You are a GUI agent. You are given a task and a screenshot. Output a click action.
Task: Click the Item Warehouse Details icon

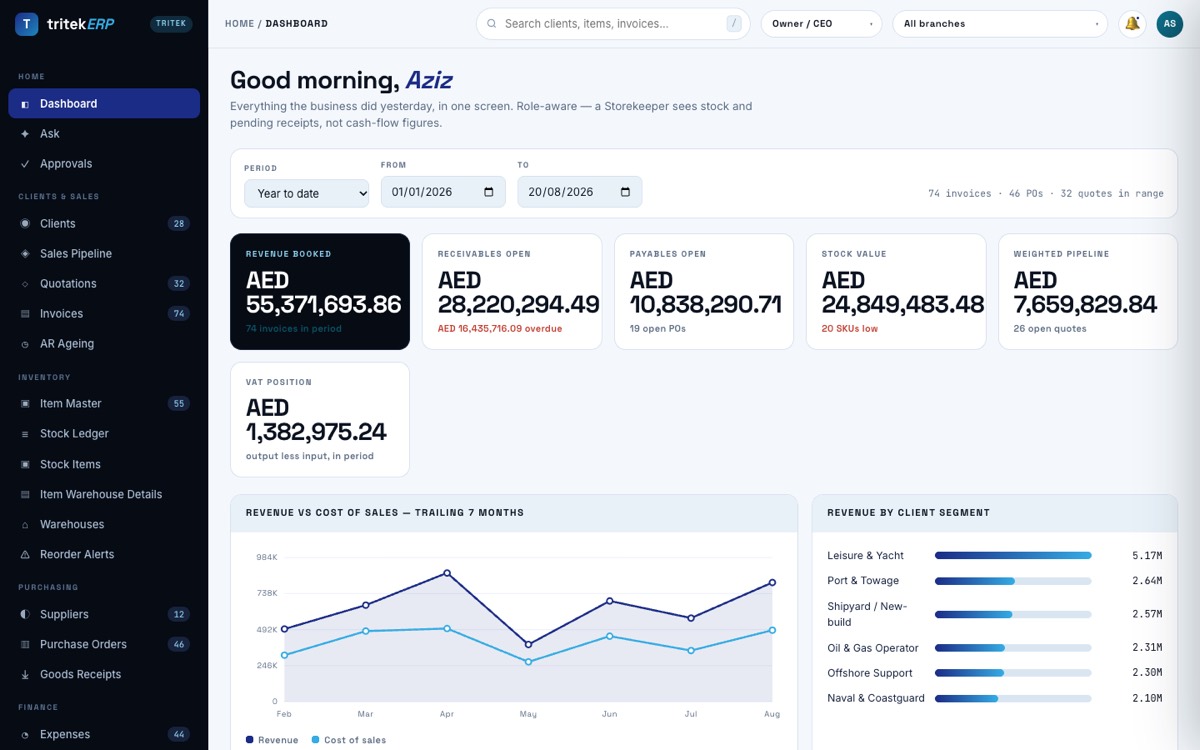[25, 495]
